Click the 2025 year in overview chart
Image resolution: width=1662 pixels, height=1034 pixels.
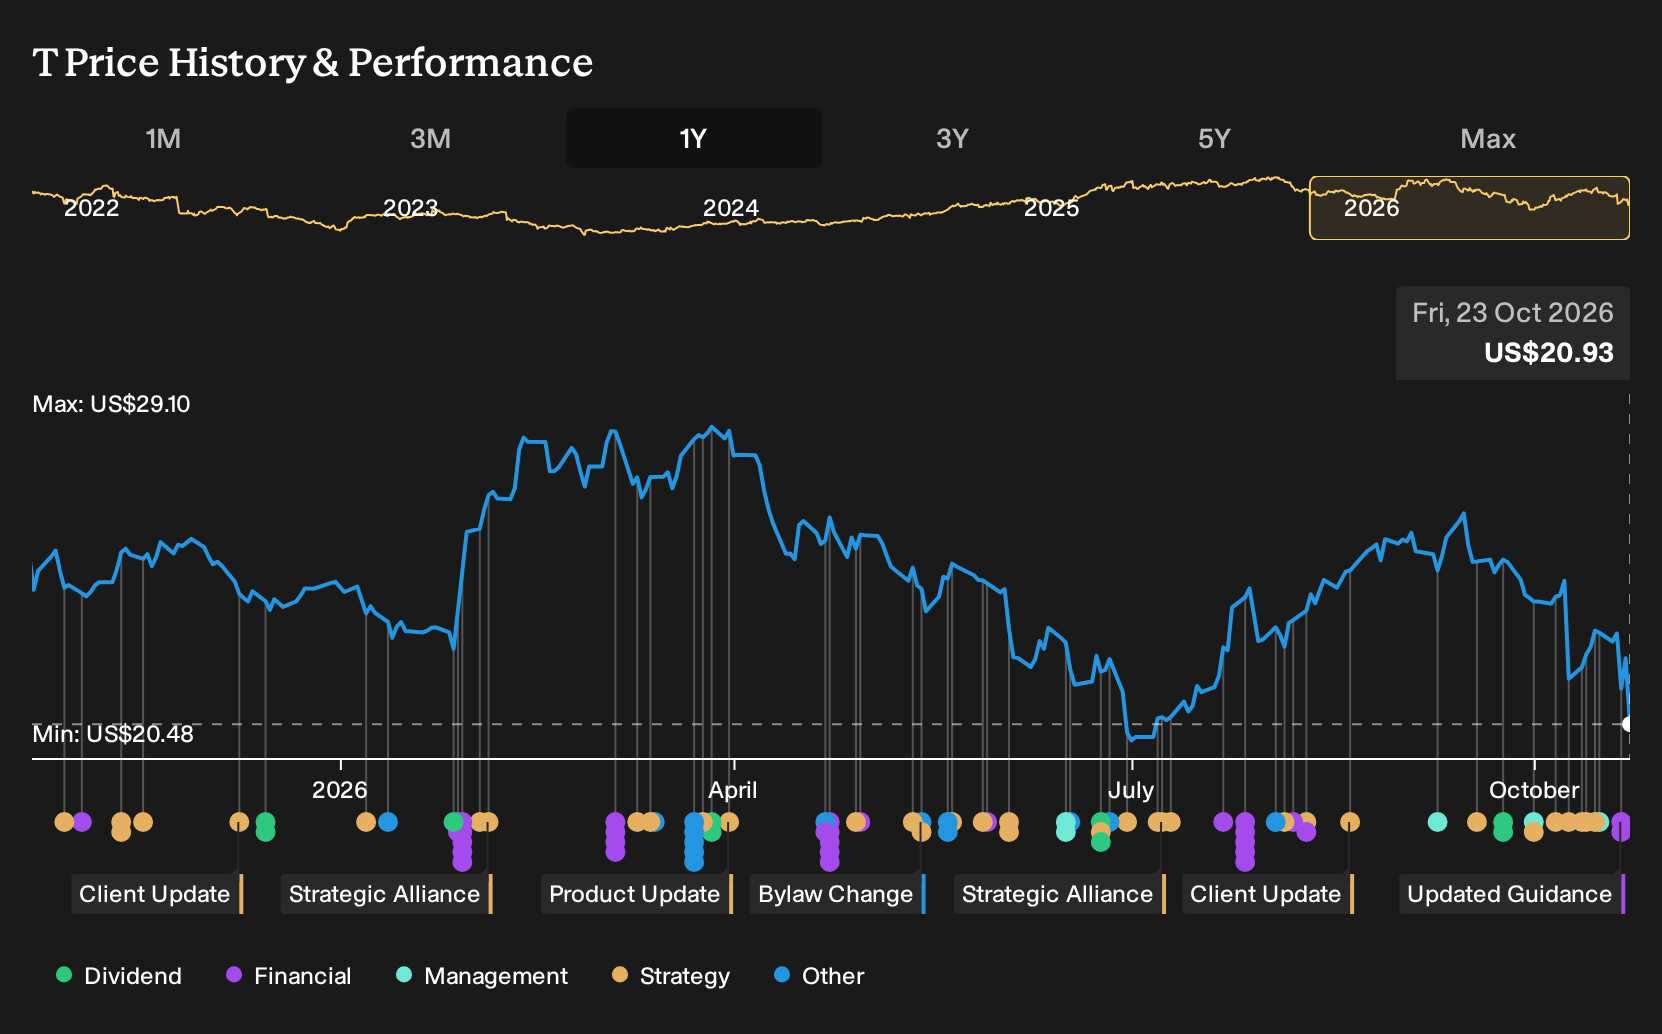[x=1051, y=208]
